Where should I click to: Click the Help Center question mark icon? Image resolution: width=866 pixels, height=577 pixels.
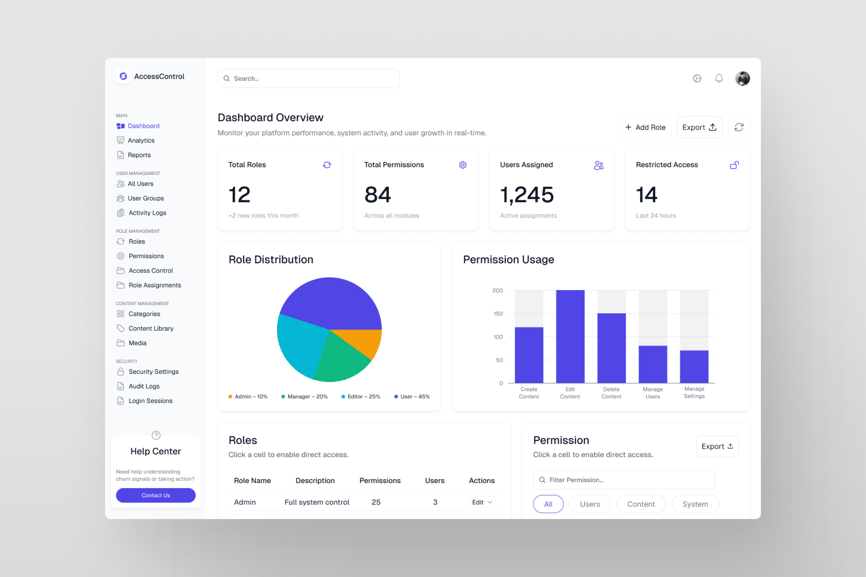(x=156, y=435)
